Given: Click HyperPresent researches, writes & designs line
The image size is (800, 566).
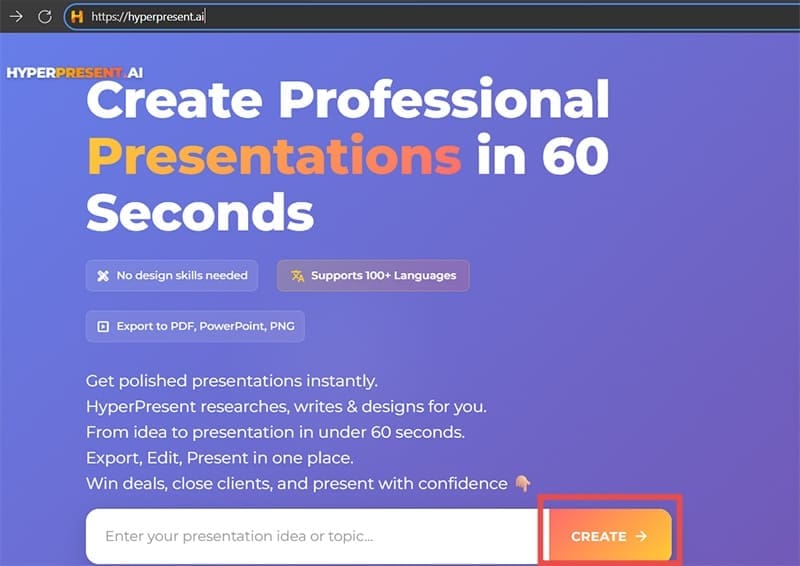Looking at the screenshot, I should [x=286, y=407].
